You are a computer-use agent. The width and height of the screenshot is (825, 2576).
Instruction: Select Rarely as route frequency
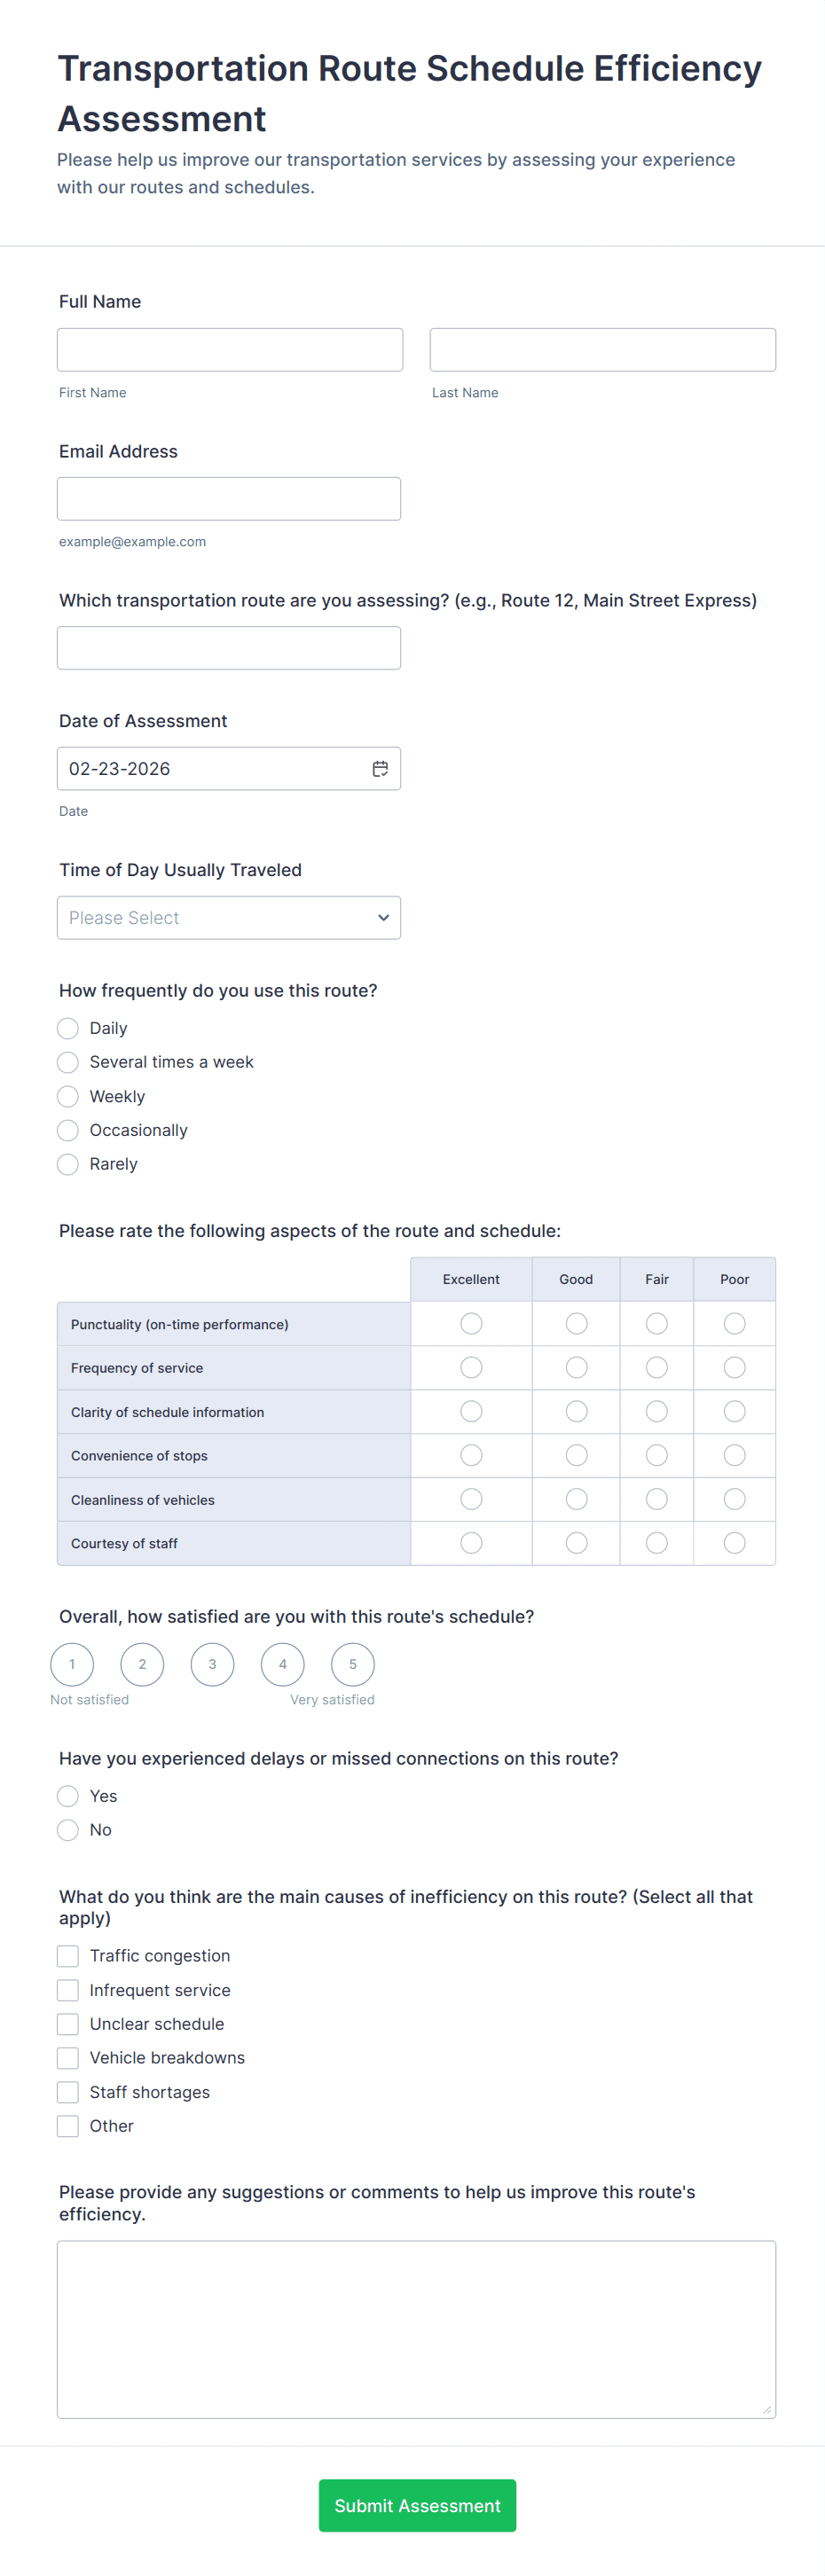click(68, 1164)
